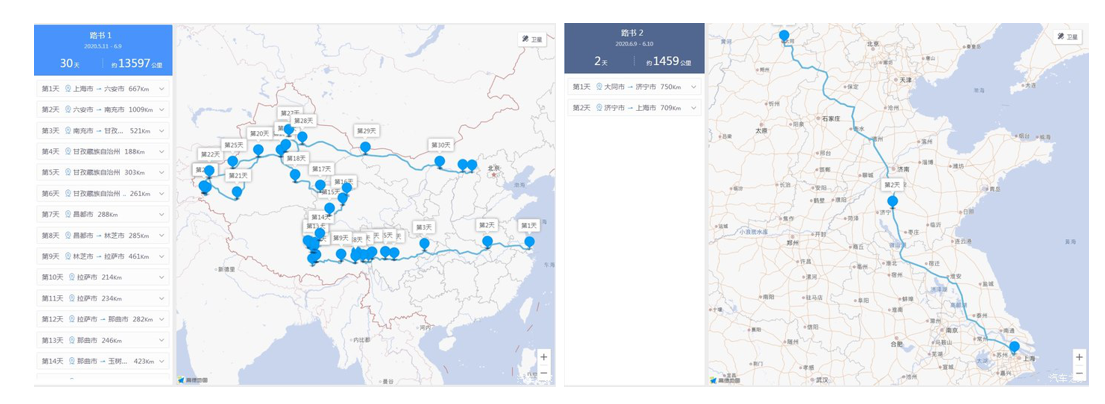Expand Day 8 昌都市 to 林芝市 chevron
Image resolution: width=1105 pixels, height=404 pixels.
click(x=162, y=235)
